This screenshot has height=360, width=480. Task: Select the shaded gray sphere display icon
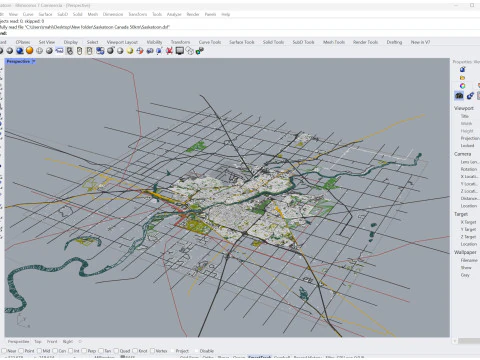coord(10,51)
